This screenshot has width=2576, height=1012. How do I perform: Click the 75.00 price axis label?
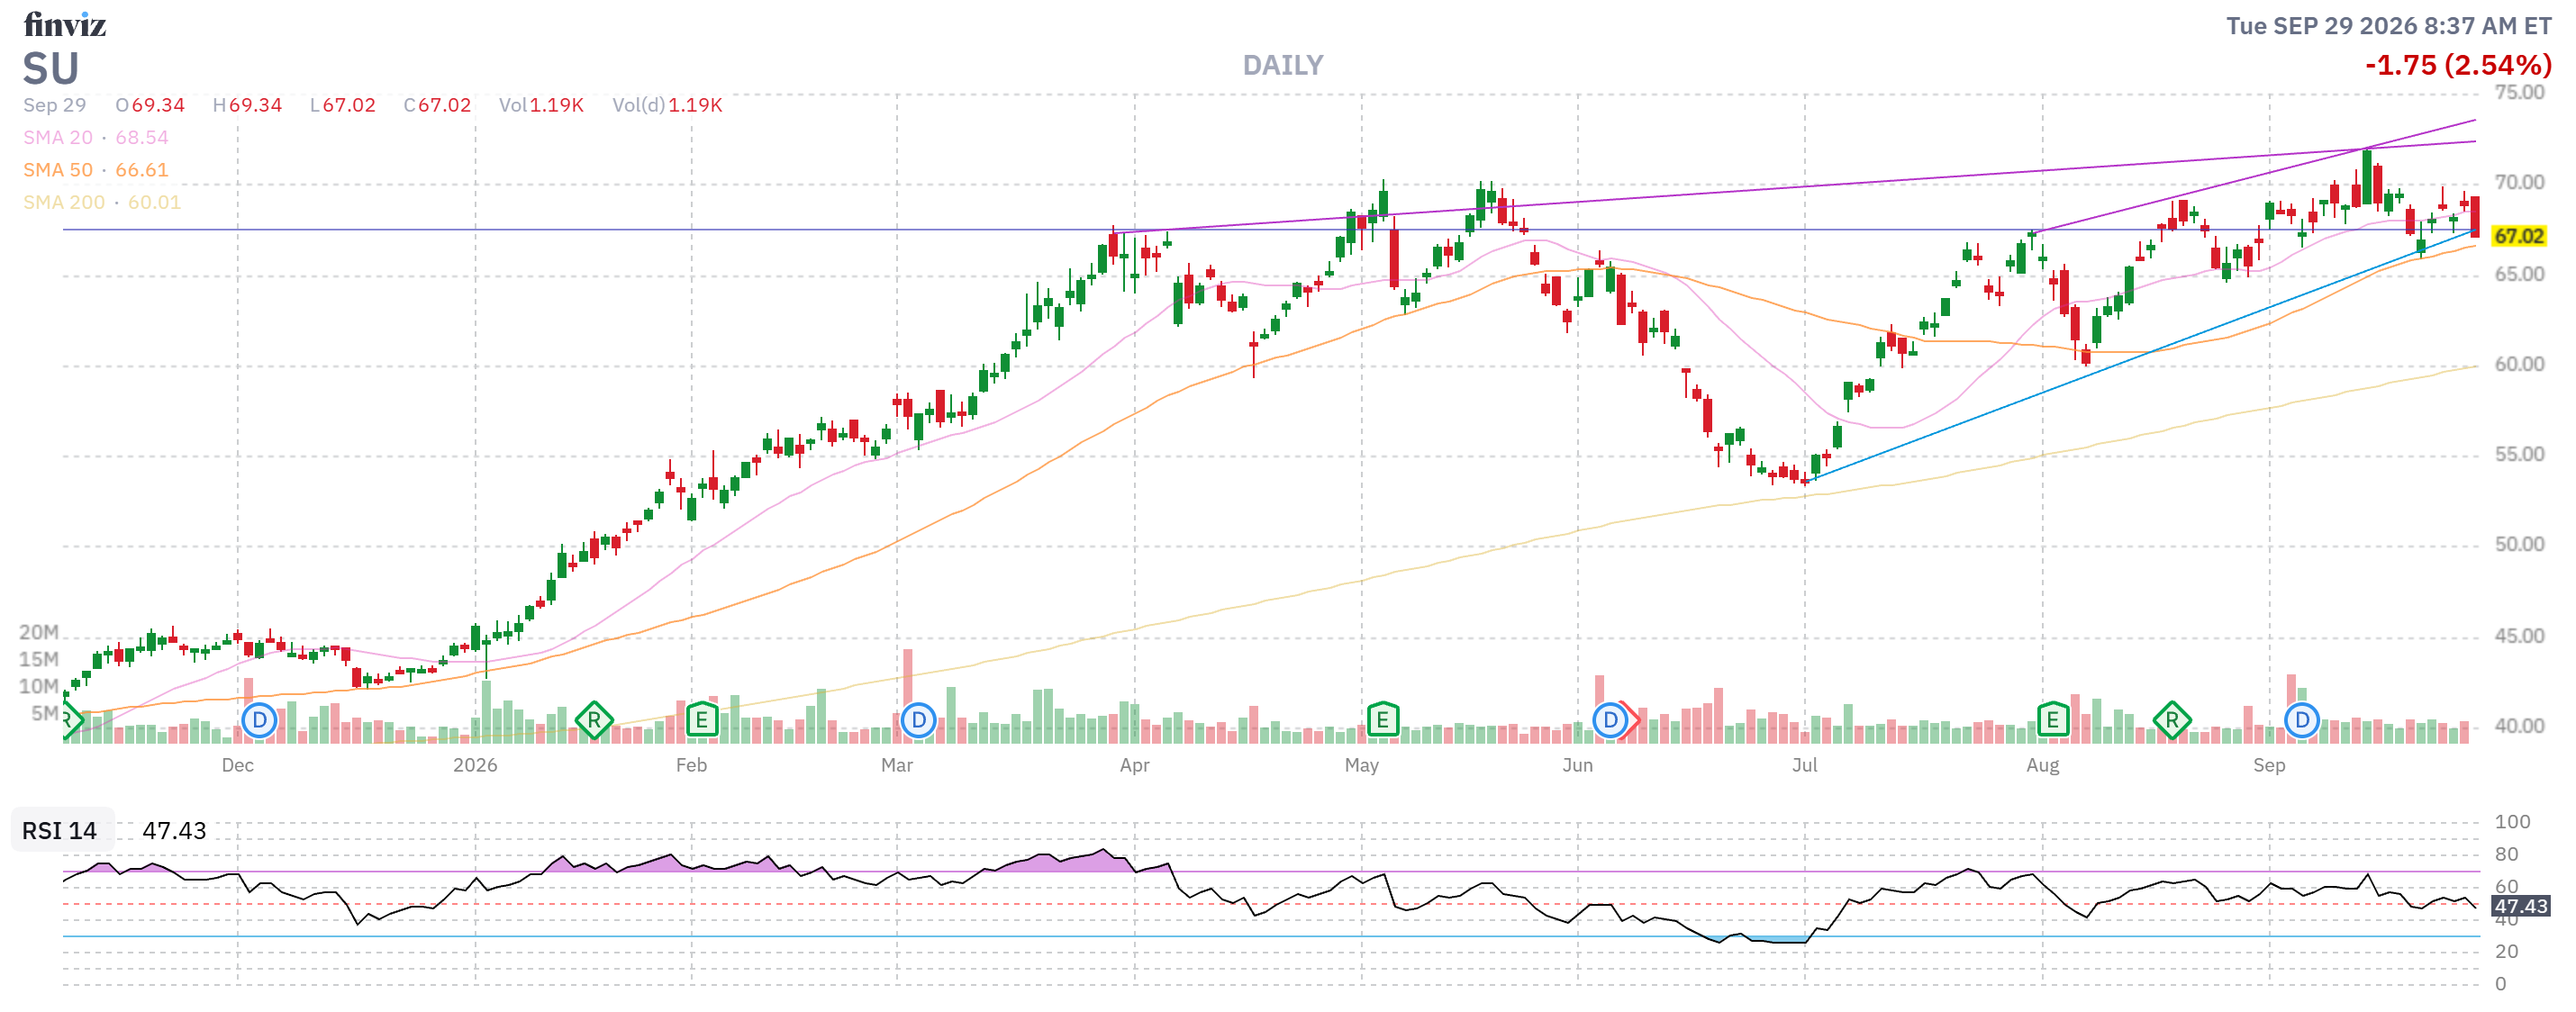2519,93
